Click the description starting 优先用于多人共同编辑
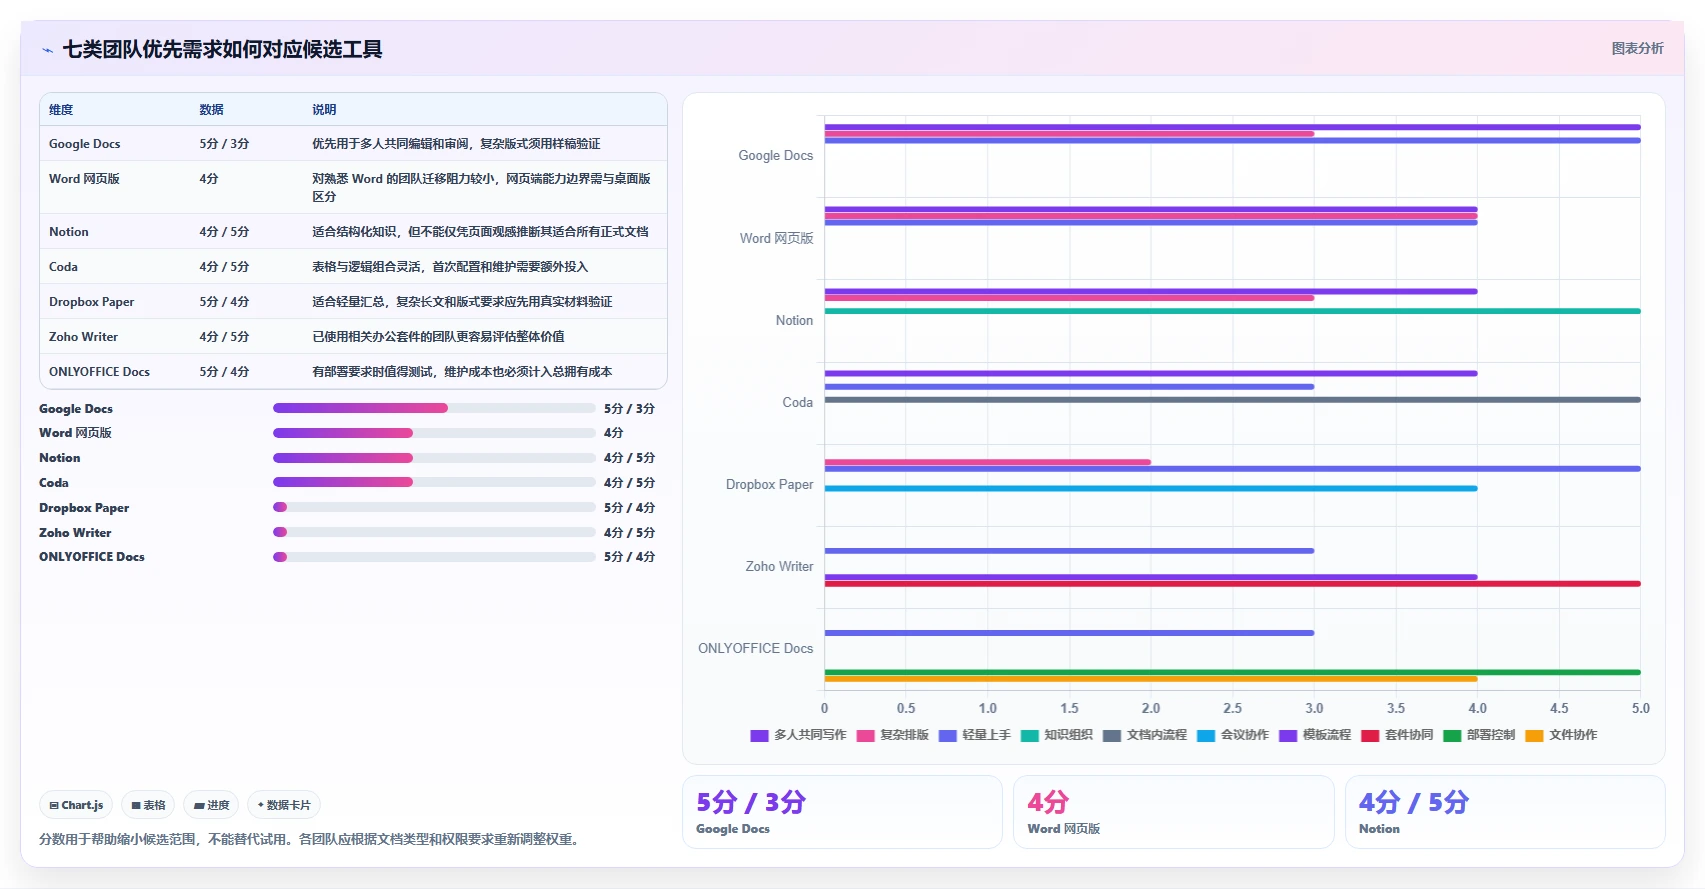The image size is (1705, 889). tap(456, 144)
